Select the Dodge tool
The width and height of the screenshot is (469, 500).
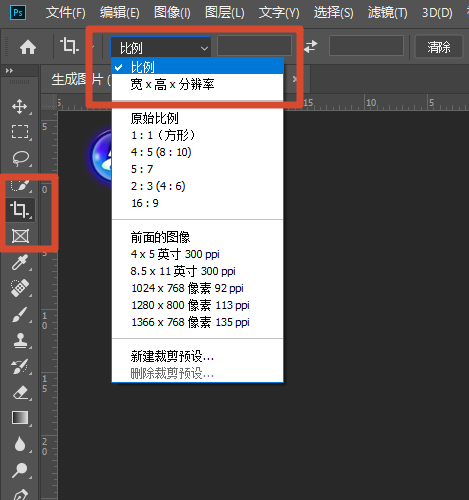pyautogui.click(x=20, y=470)
